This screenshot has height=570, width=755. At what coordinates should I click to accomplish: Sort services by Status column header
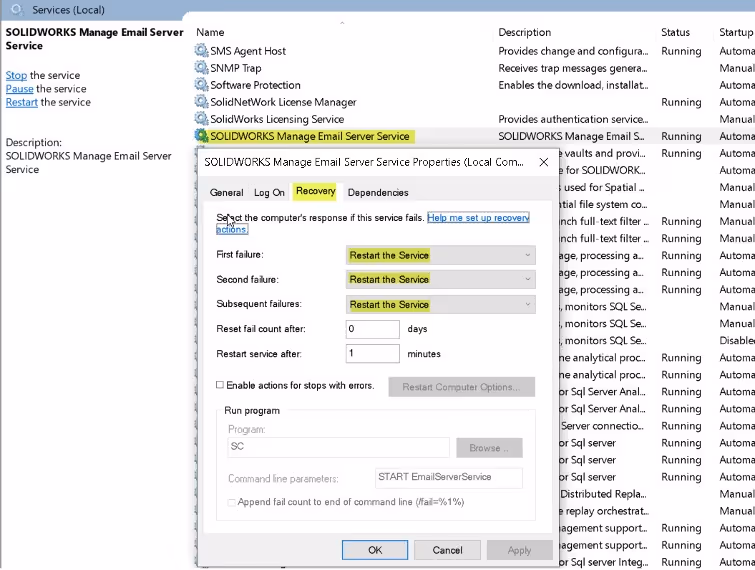[675, 32]
